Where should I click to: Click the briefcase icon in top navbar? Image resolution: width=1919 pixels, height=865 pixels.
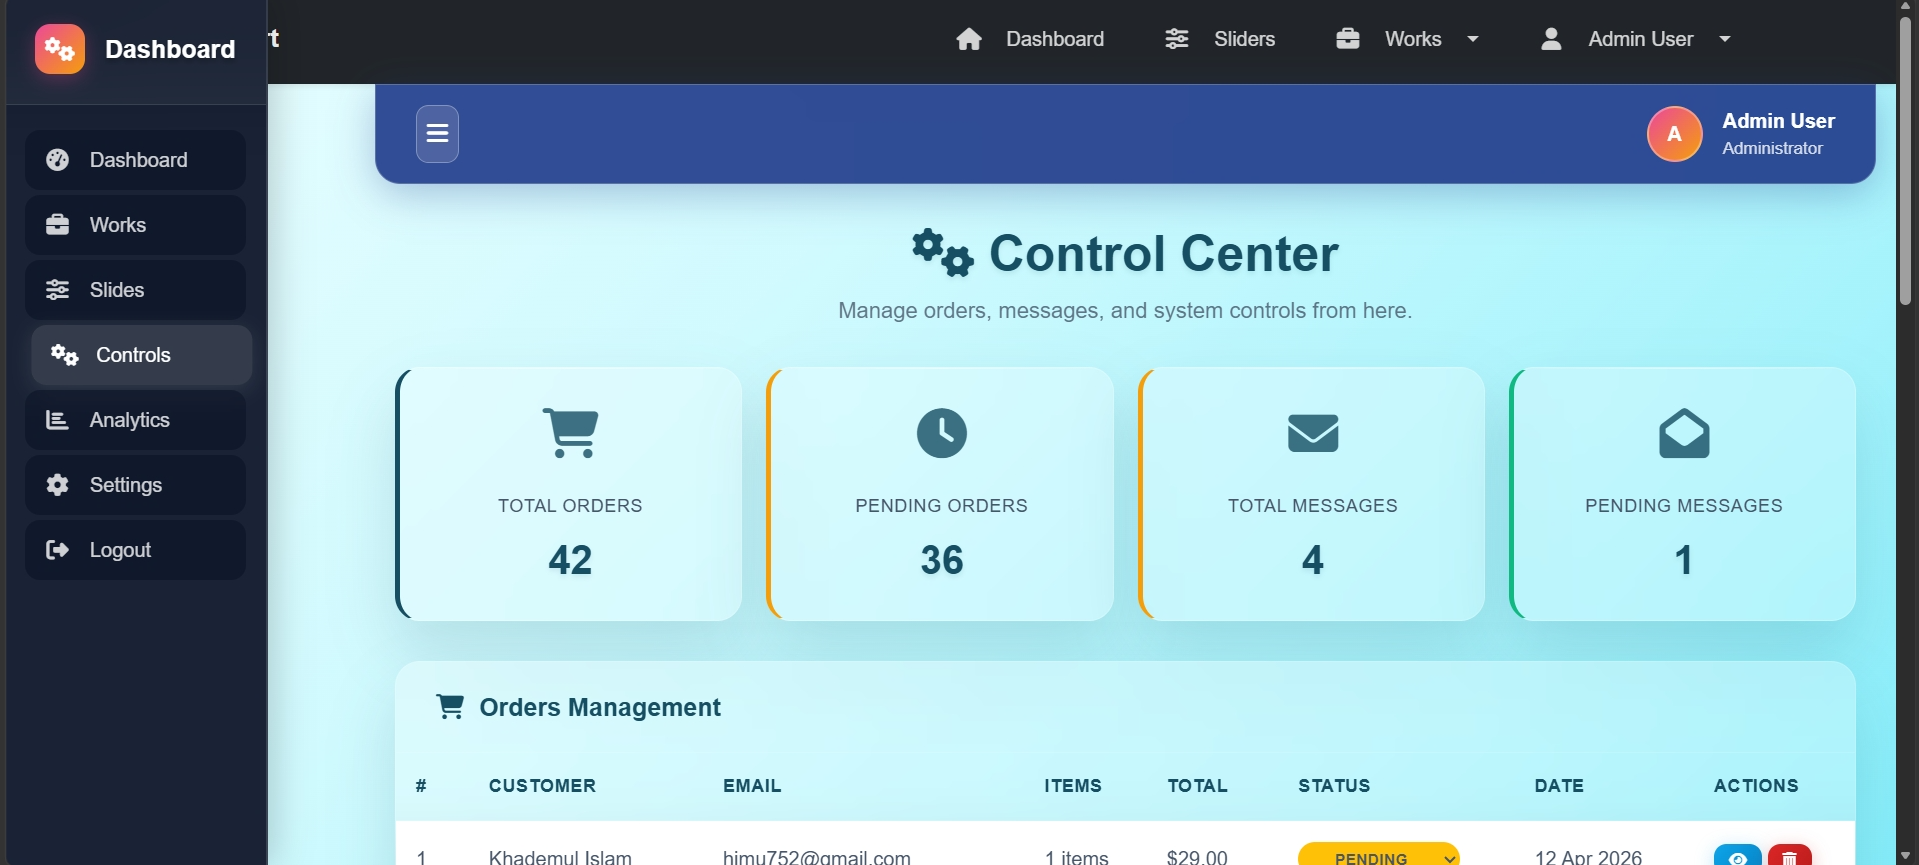click(1348, 39)
